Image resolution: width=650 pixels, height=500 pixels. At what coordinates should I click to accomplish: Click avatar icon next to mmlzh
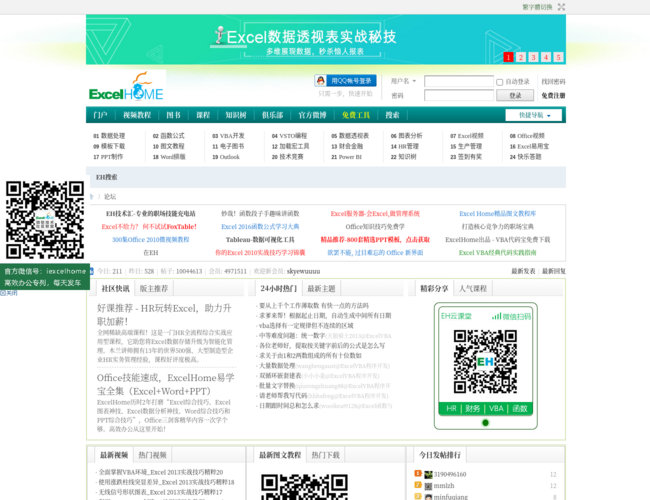428,486
